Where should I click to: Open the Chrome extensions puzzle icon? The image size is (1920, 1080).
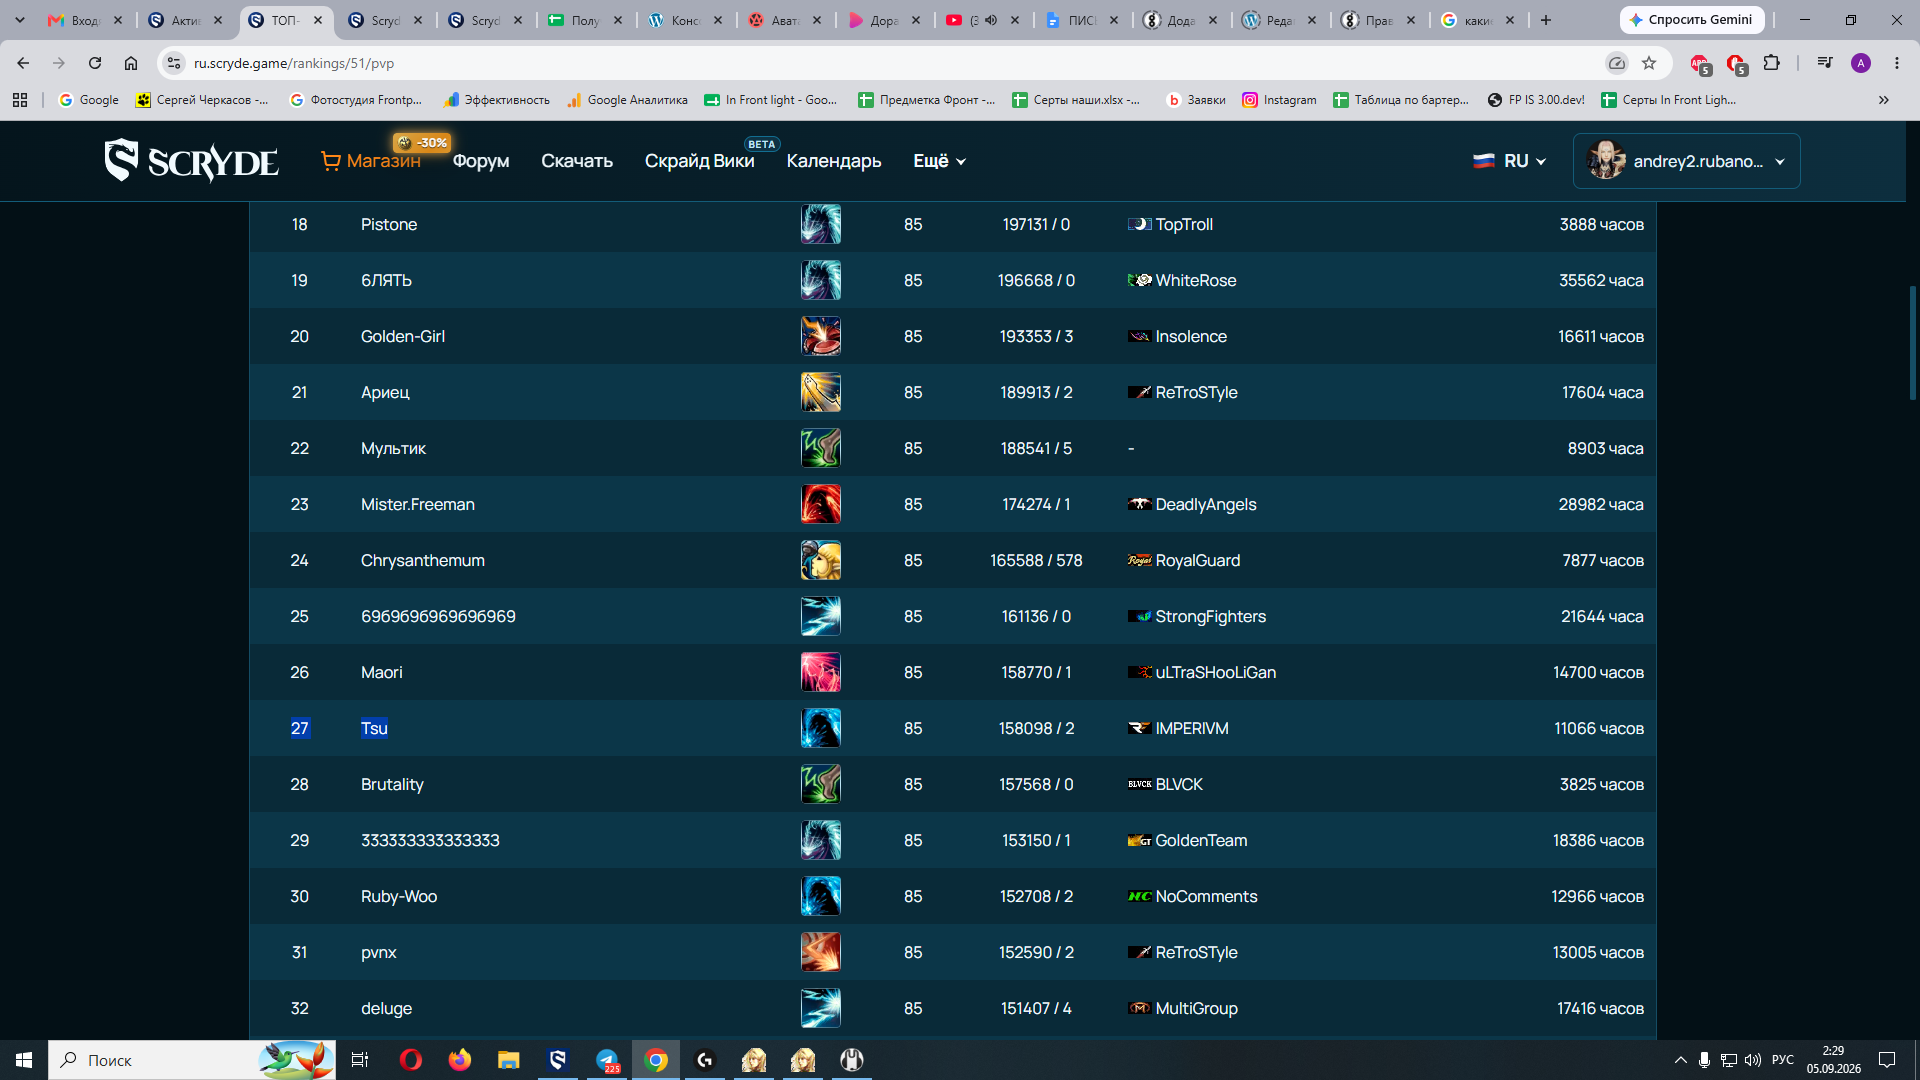(1771, 63)
